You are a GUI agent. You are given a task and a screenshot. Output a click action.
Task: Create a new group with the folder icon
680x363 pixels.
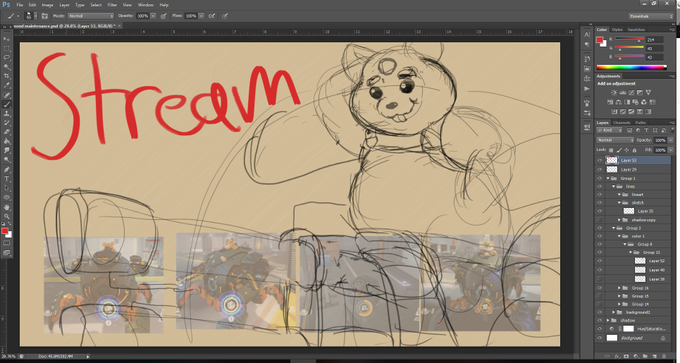[x=645, y=356]
